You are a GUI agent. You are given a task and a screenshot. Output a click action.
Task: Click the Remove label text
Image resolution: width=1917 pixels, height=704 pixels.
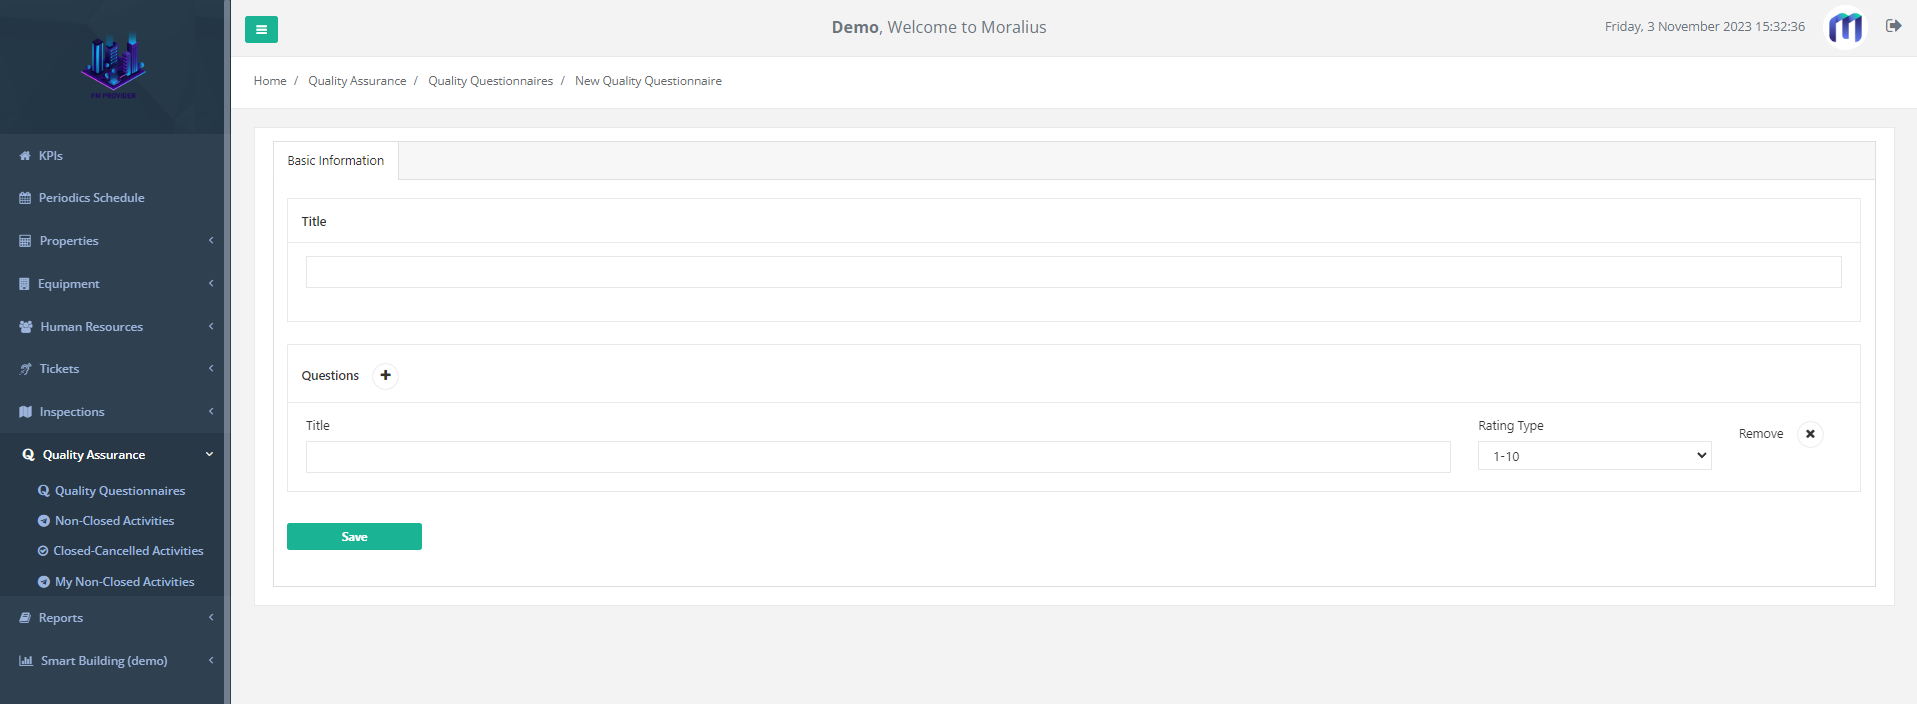(1761, 434)
